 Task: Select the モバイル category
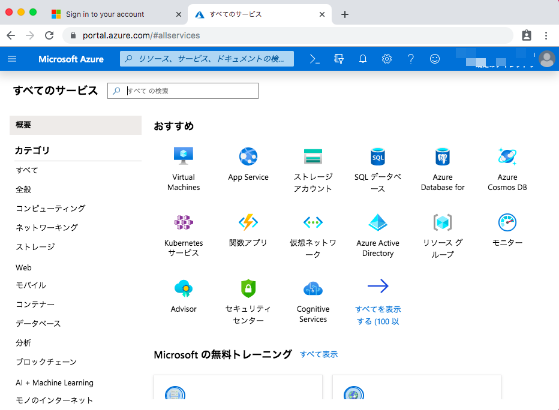31,285
